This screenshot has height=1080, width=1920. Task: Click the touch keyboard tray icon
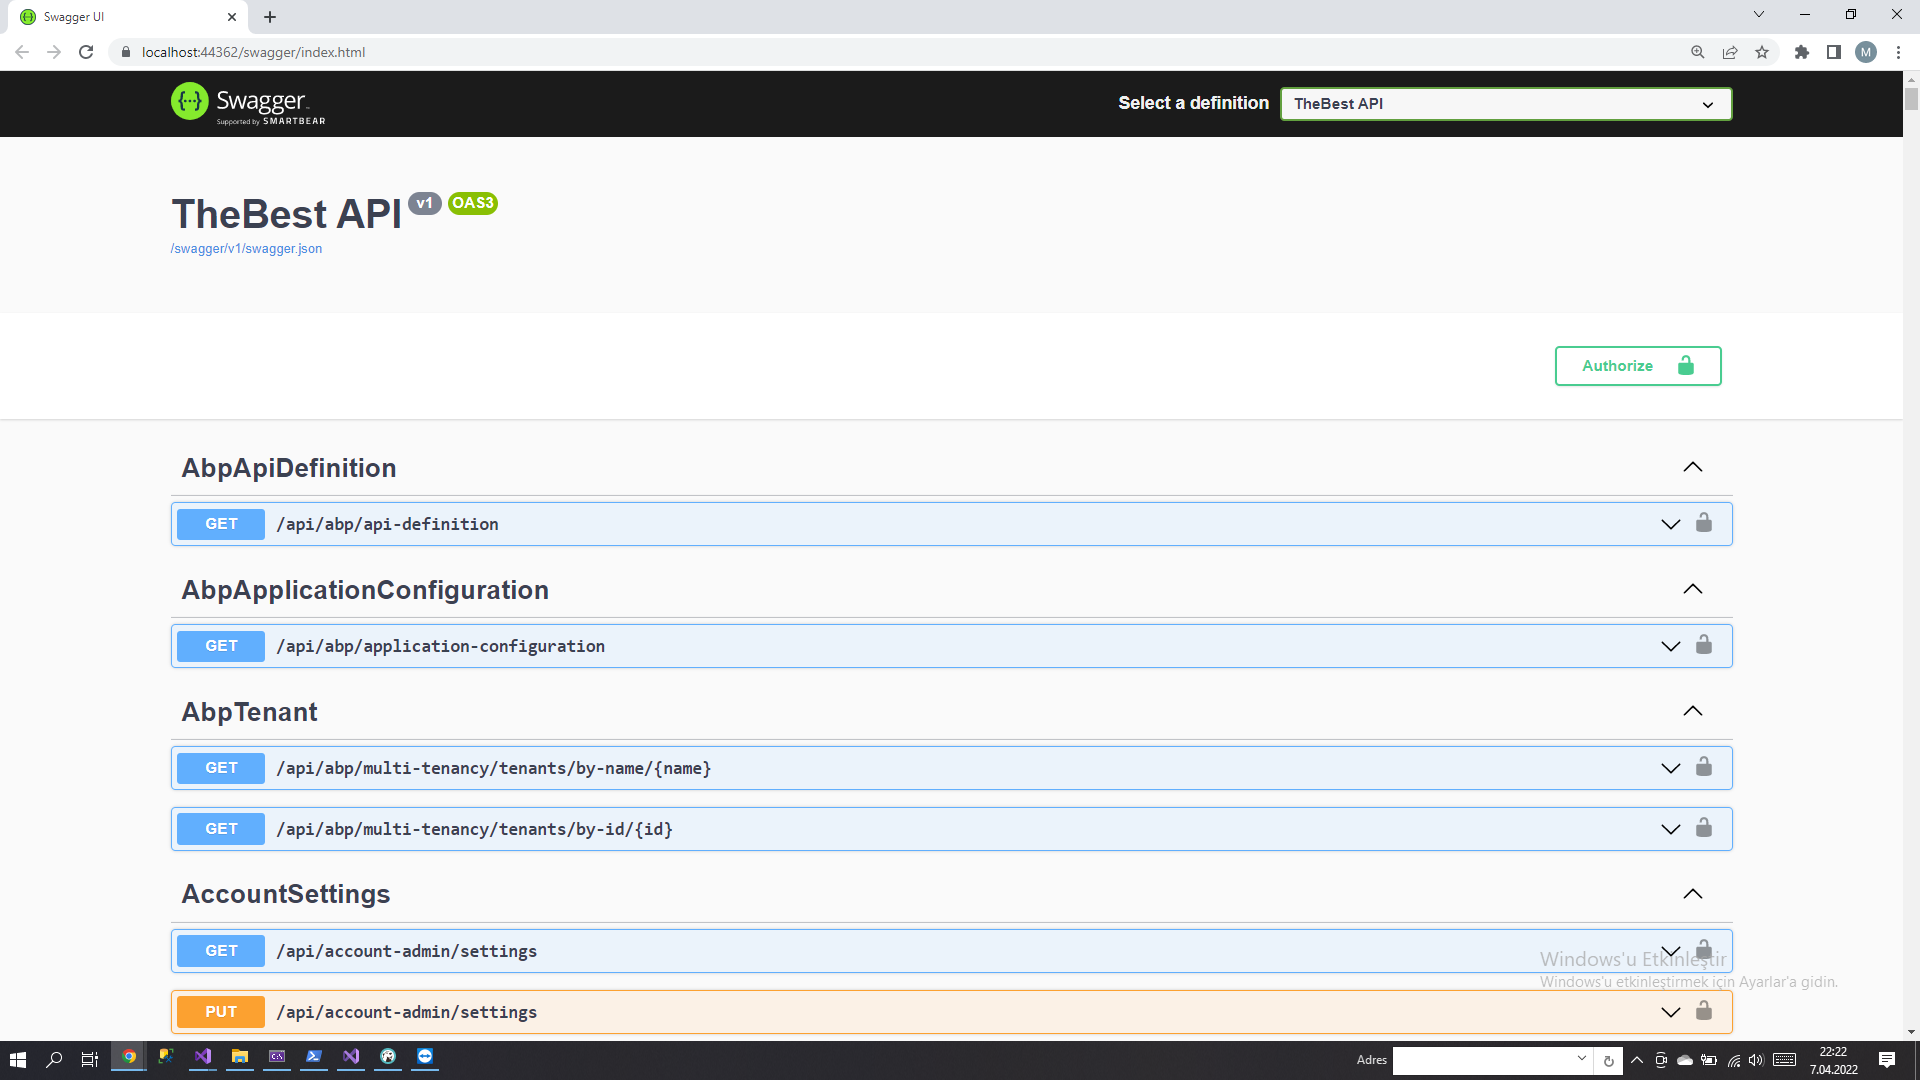point(1785,1060)
